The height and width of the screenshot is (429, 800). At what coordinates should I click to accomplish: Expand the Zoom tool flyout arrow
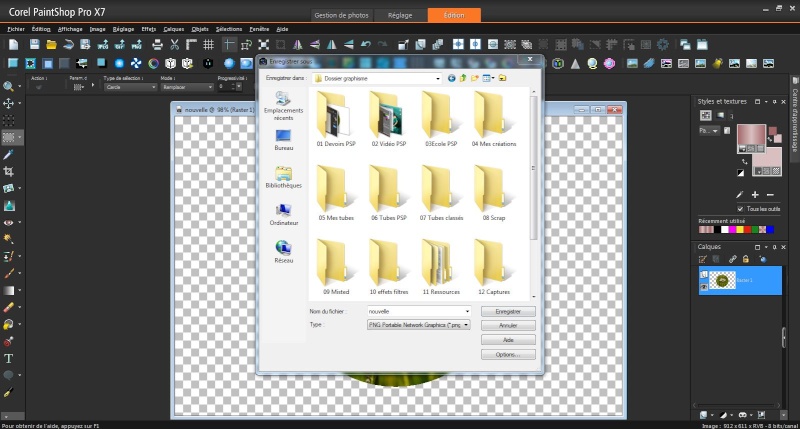tap(19, 86)
